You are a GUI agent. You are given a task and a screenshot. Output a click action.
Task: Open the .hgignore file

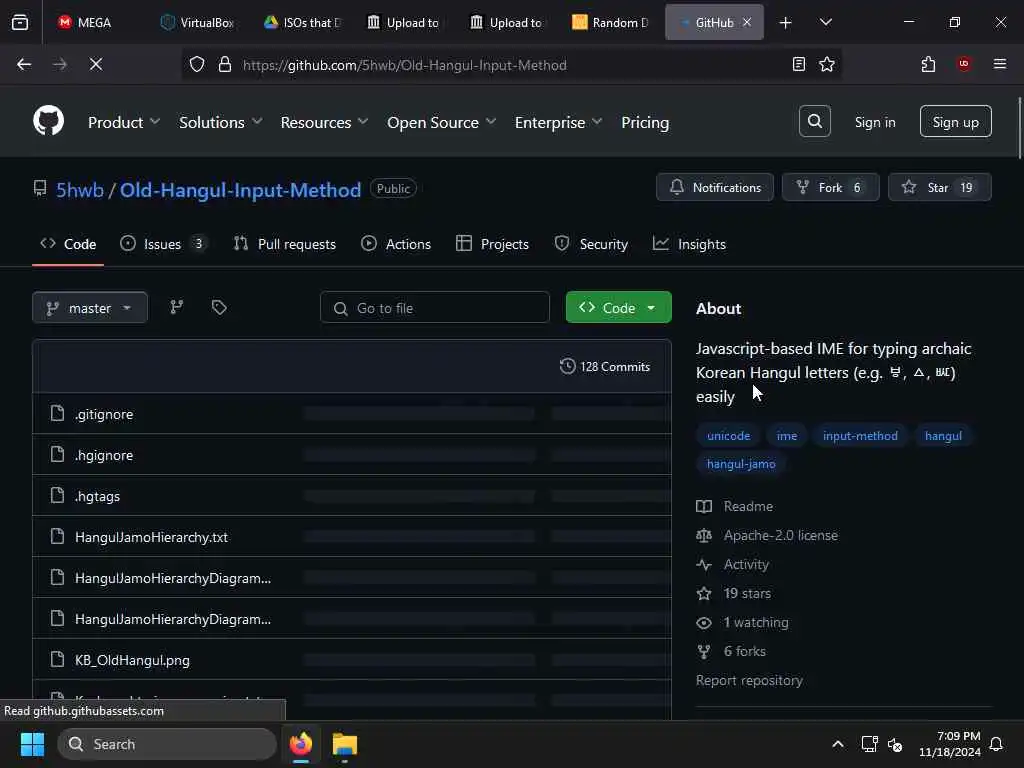(x=104, y=455)
